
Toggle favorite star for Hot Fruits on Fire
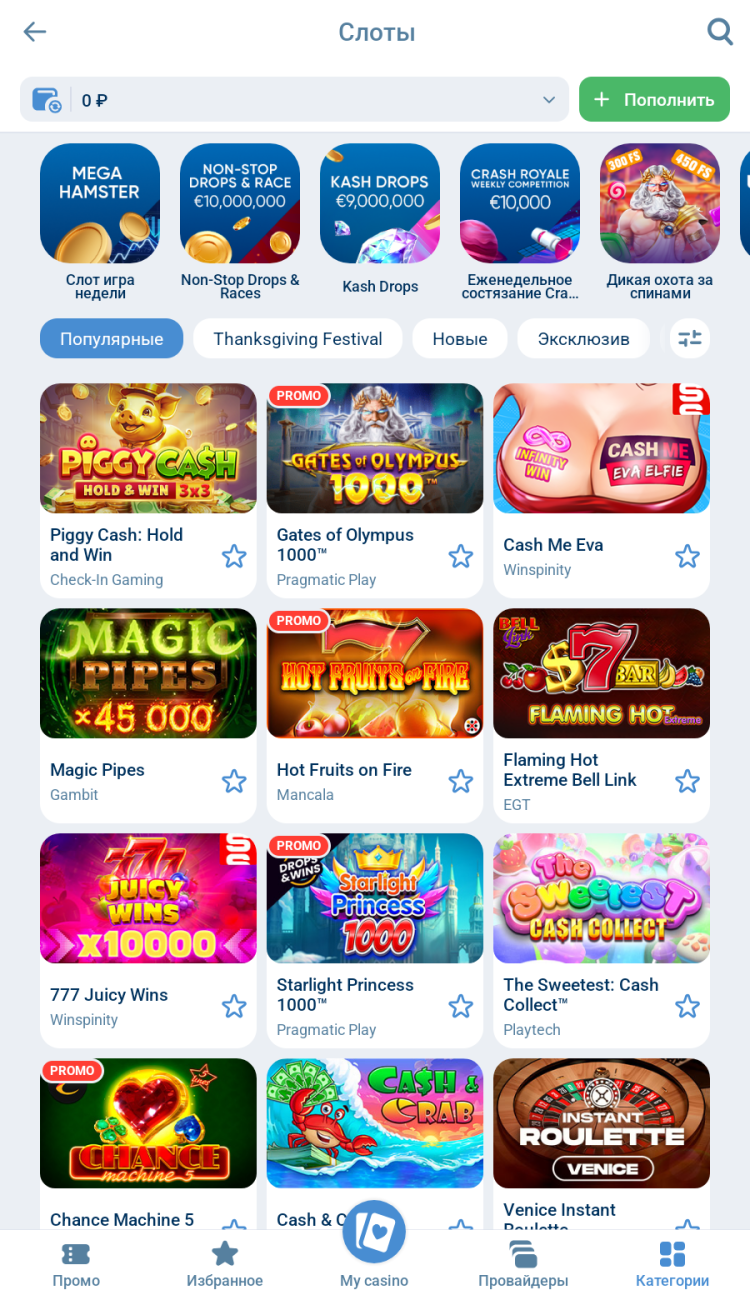tap(460, 781)
